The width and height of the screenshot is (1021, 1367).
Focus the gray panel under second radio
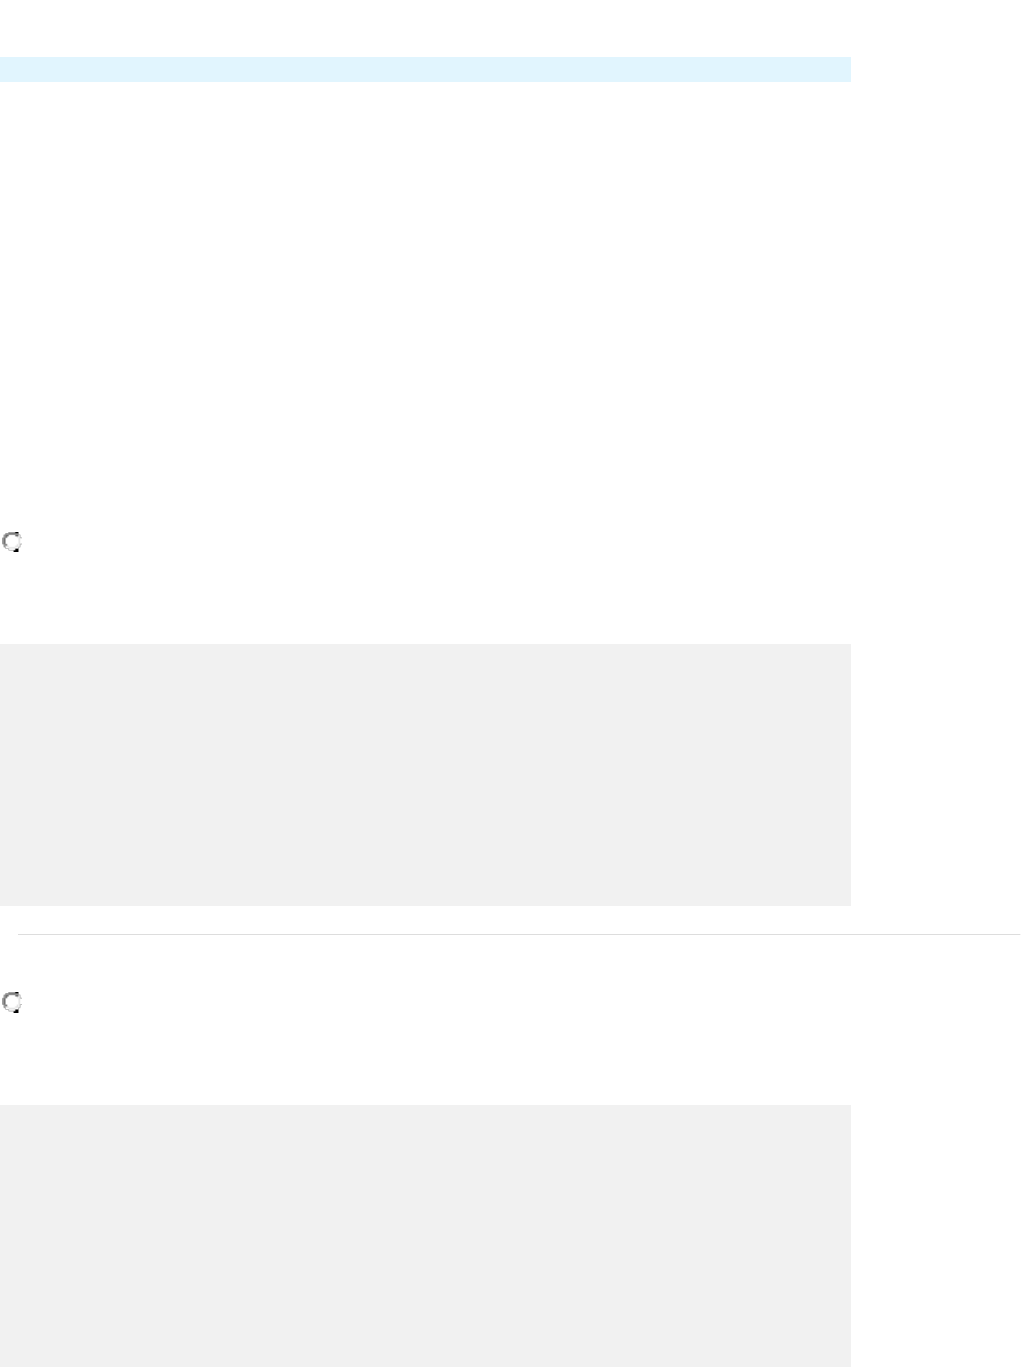425,1235
